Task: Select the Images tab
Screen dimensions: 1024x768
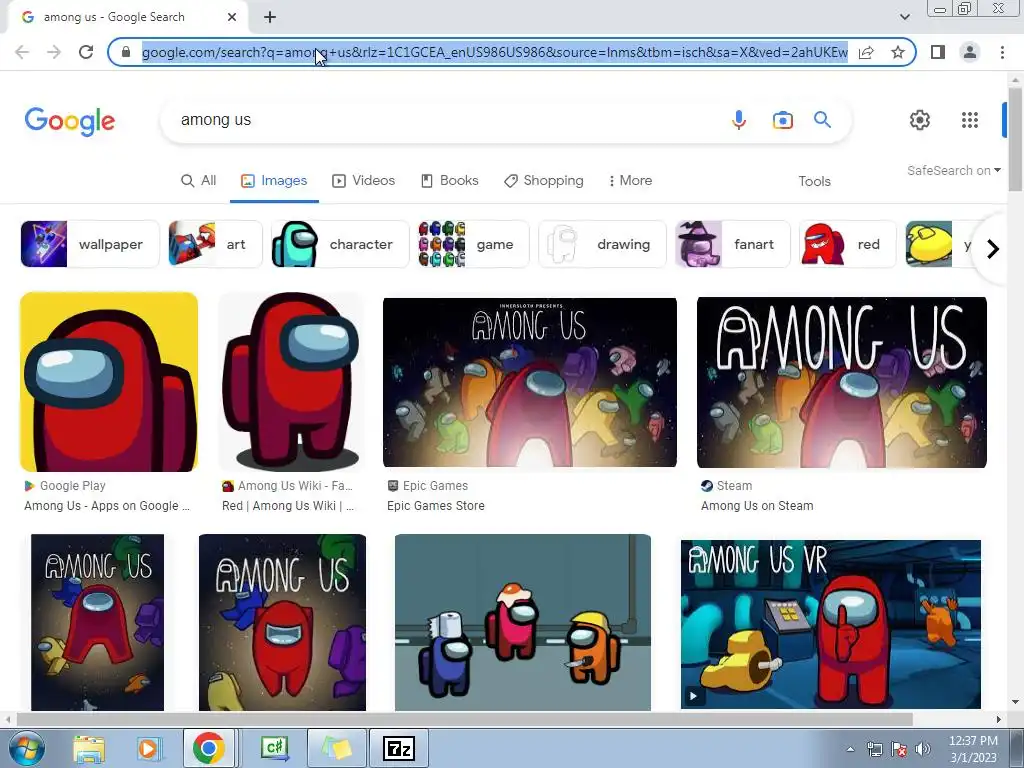Action: 274,181
